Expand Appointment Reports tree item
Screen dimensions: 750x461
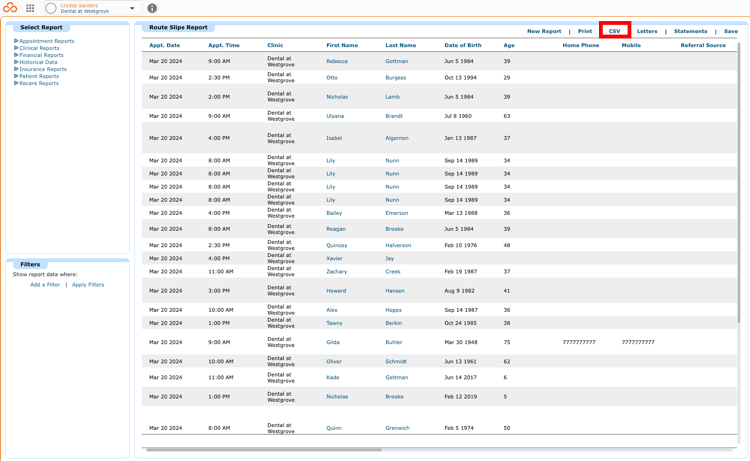44,41
